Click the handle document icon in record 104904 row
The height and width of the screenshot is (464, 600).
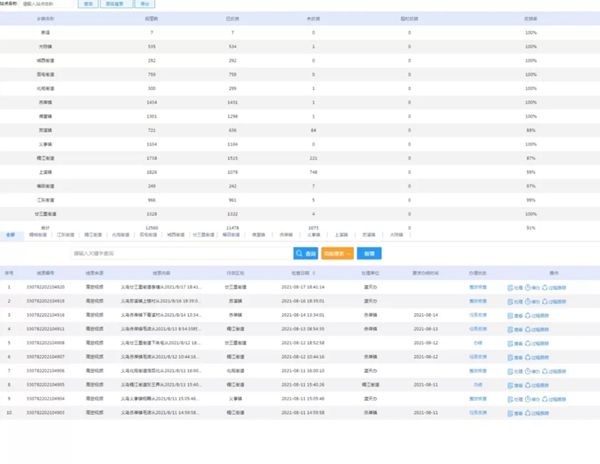pyautogui.click(x=510, y=399)
